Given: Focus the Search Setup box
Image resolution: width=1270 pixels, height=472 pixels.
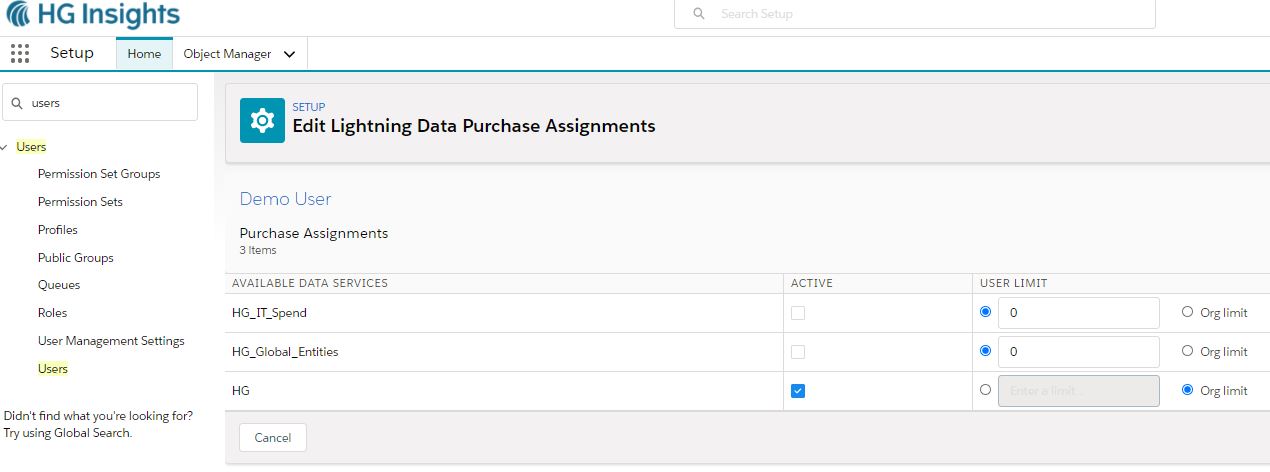Looking at the screenshot, I should point(930,14).
